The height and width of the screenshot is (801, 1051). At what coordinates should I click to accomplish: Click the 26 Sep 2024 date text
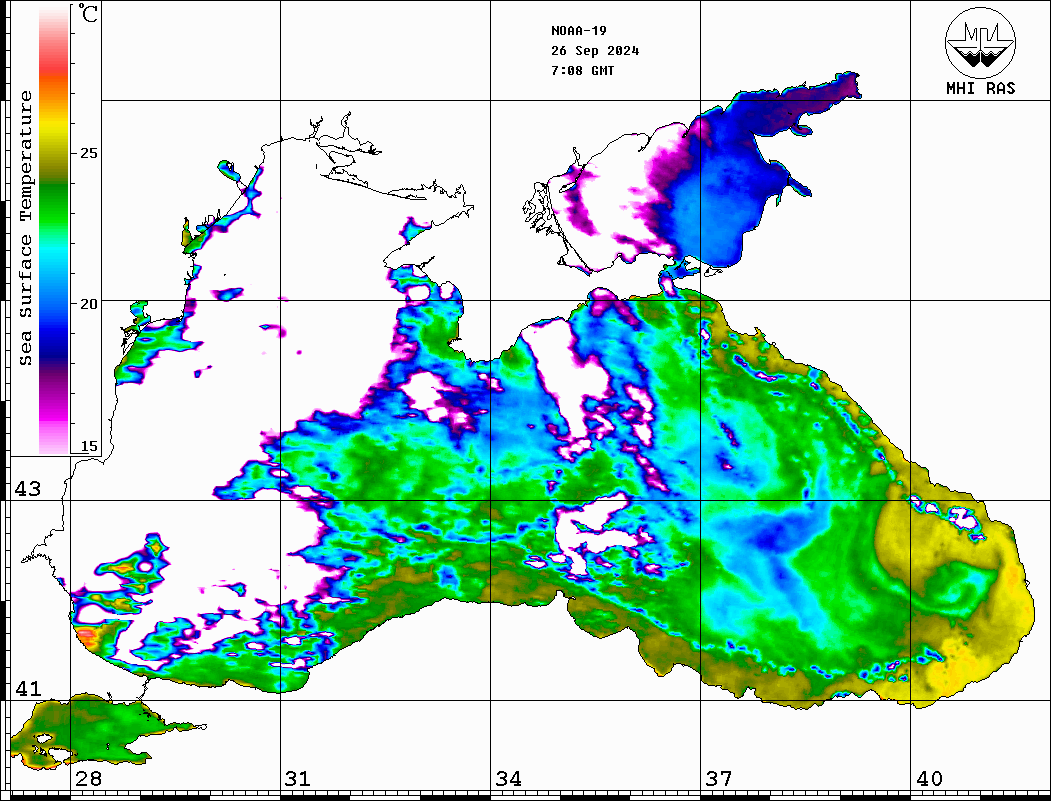(595, 51)
